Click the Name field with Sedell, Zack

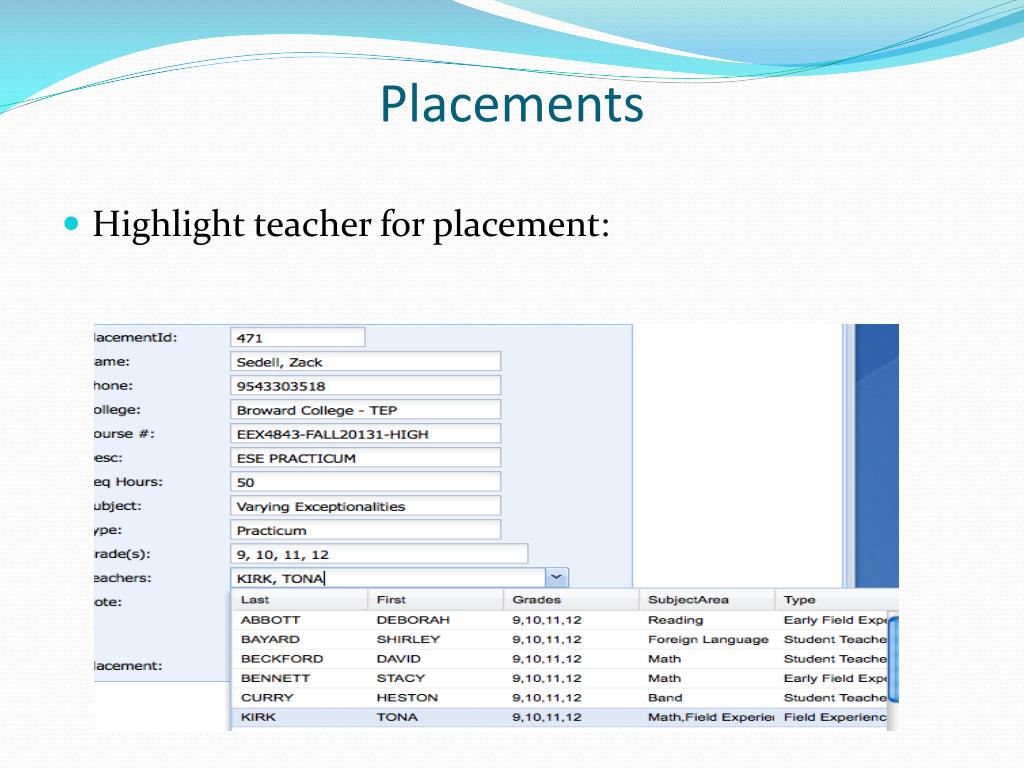click(366, 362)
